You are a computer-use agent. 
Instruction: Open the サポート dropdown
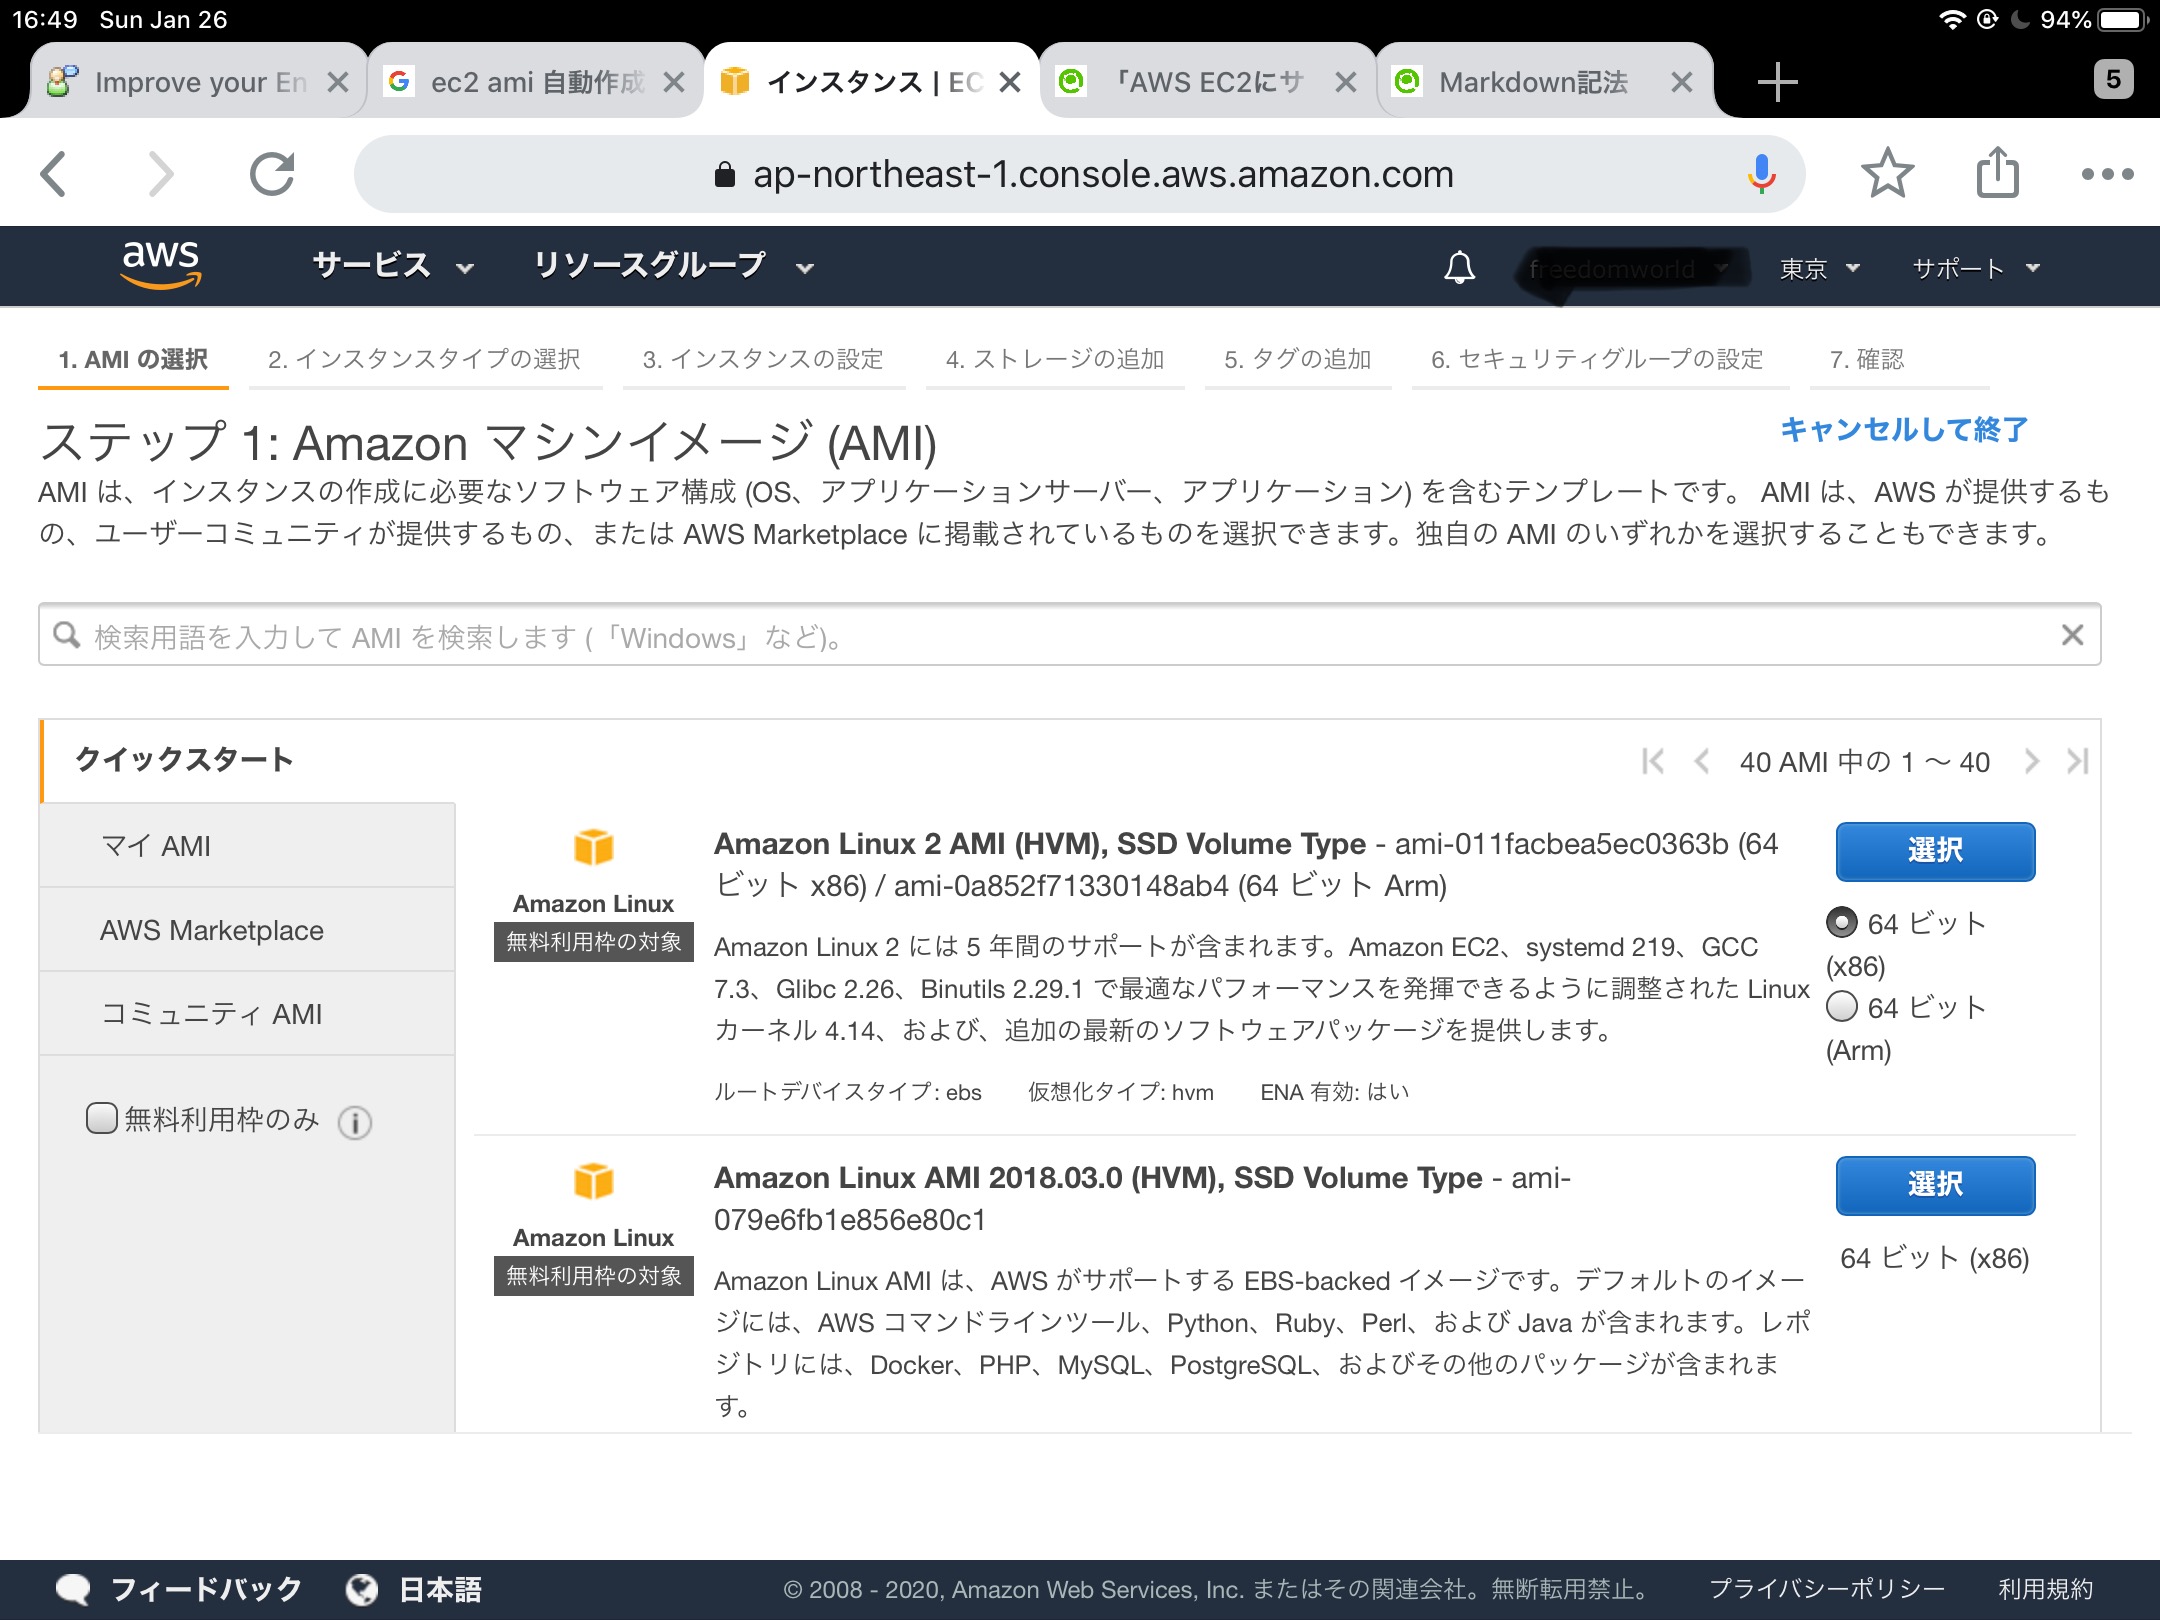(1975, 268)
